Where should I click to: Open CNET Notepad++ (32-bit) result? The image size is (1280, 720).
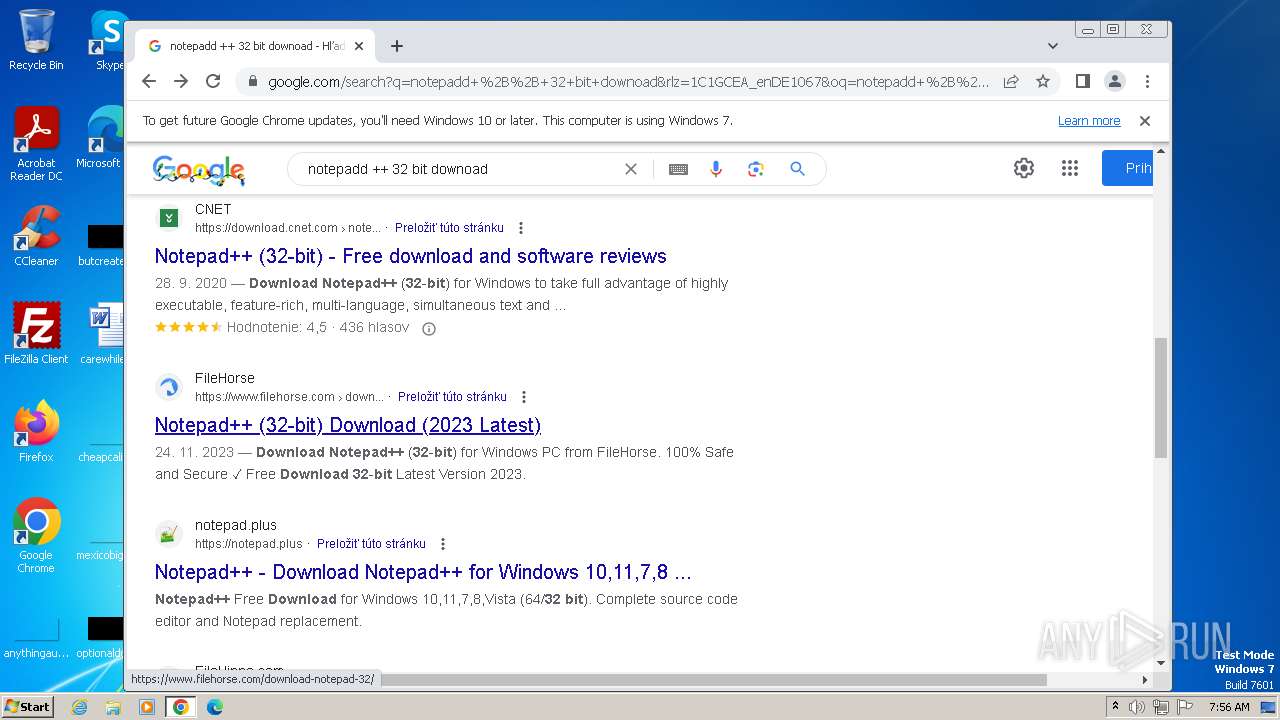pos(411,256)
